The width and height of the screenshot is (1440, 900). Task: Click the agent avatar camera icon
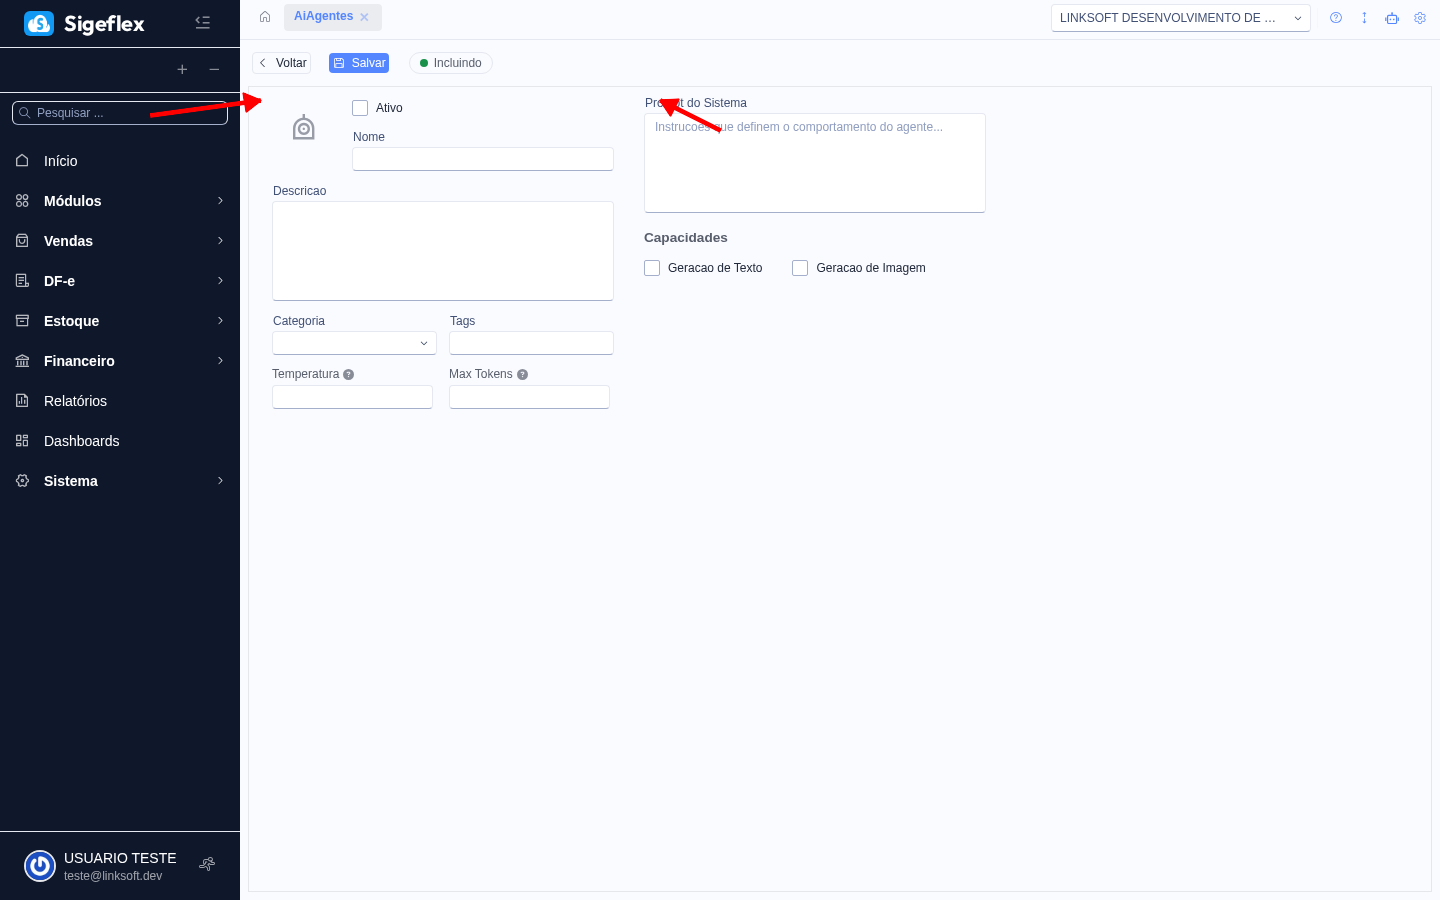[304, 128]
